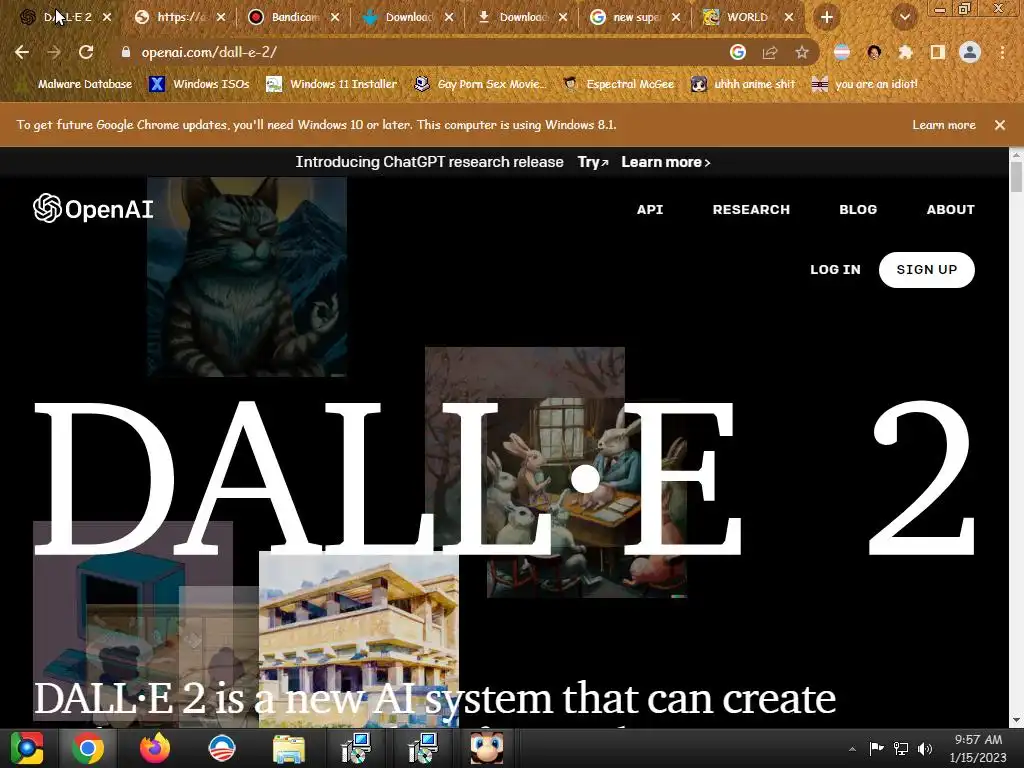The width and height of the screenshot is (1024, 768).
Task: Click the striped flag extension icon
Action: coord(842,52)
